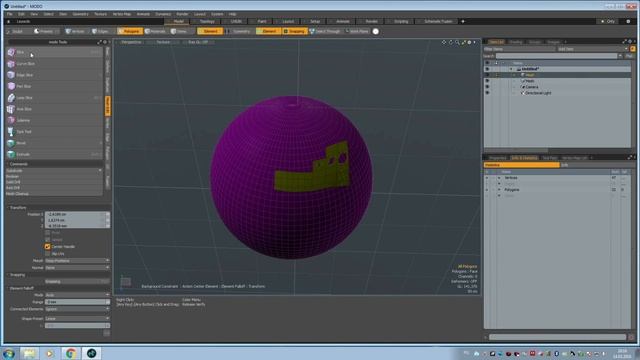Click the viewport move/pan icon
Screen dimensions: 640x360
(x=444, y=42)
